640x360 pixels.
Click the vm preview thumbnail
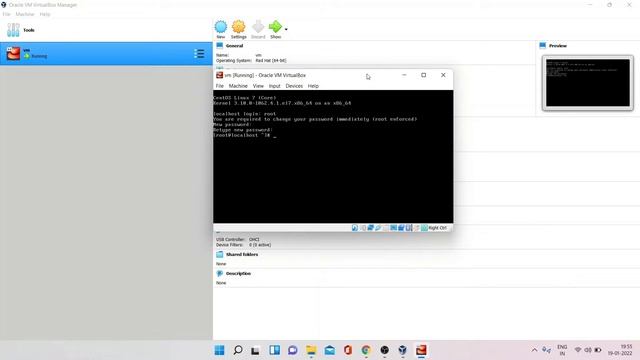pos(588,83)
